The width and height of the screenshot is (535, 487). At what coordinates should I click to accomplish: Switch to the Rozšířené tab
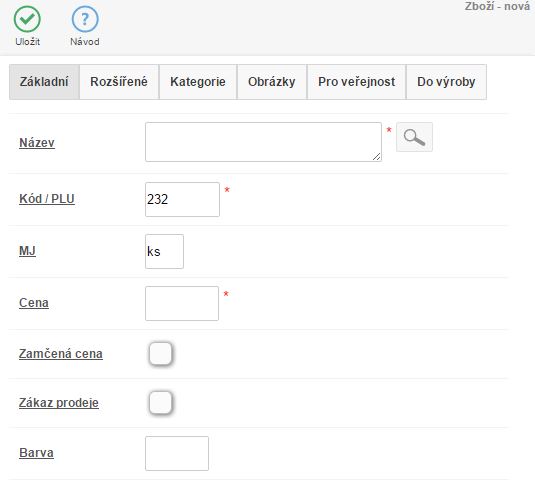(x=119, y=82)
